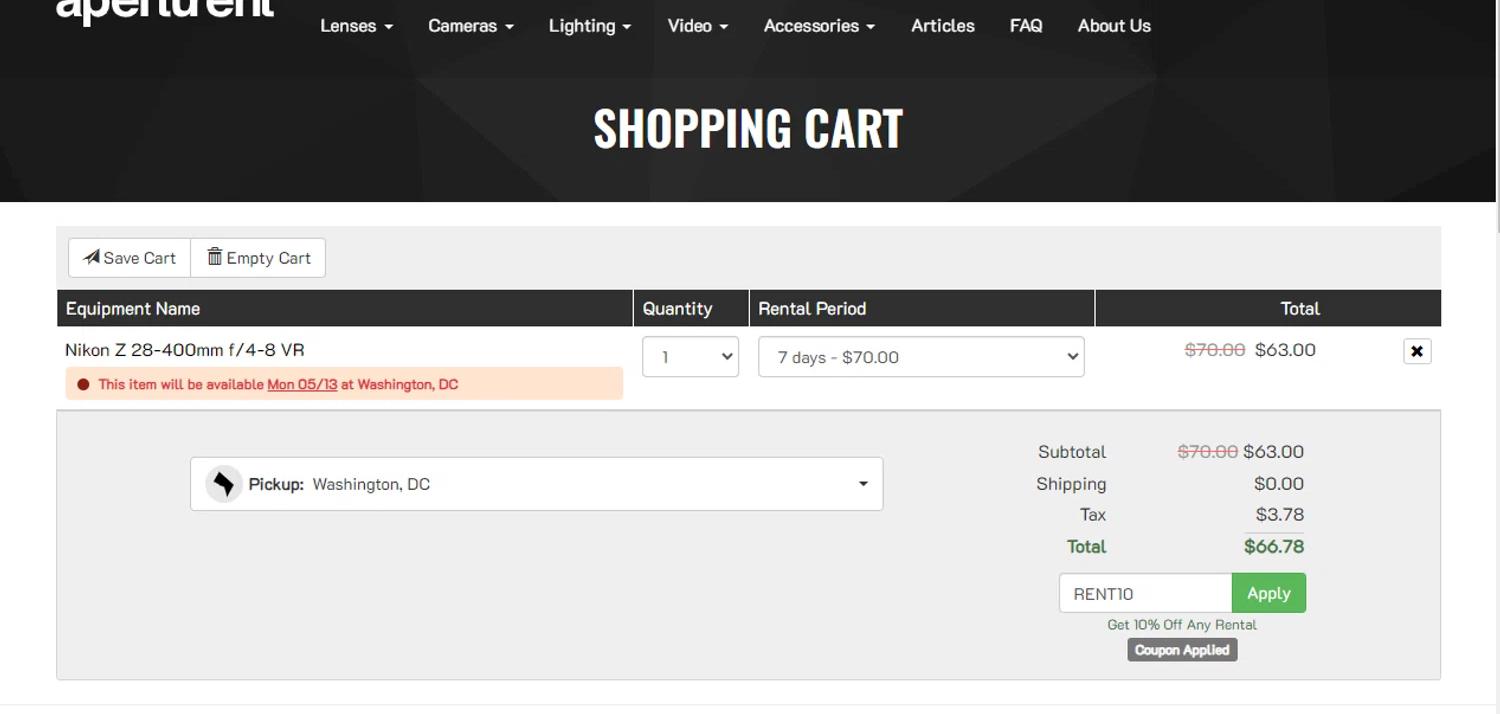
Task: Click the $3.78 tax value
Action: tap(1280, 515)
